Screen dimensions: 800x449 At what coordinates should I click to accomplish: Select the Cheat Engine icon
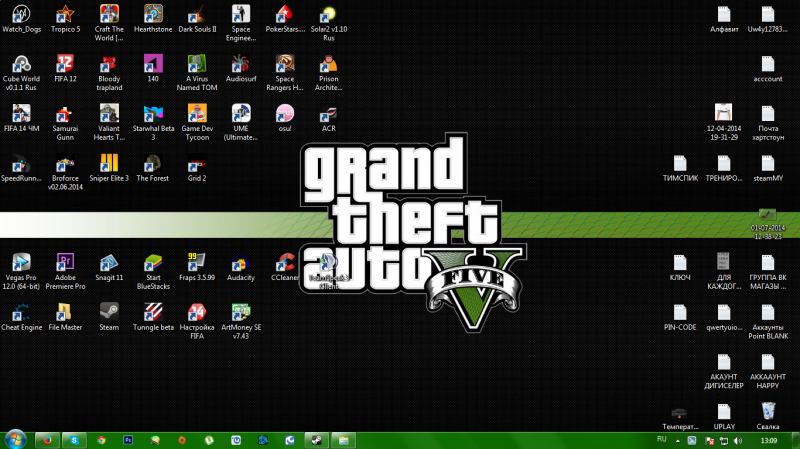pos(21,316)
